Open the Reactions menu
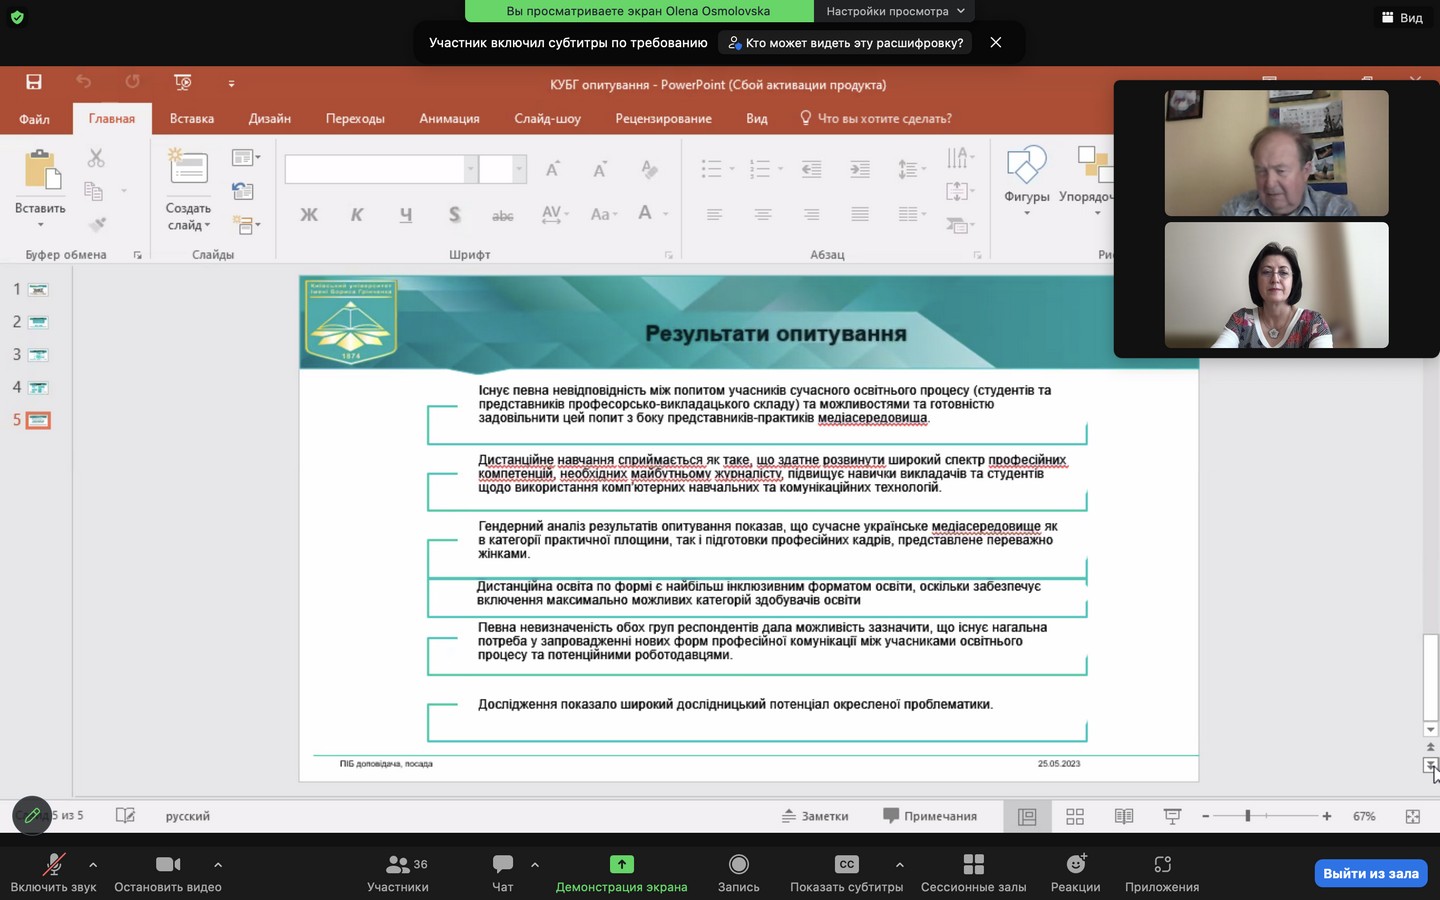Viewport: 1440px width, 900px height. (x=1075, y=865)
